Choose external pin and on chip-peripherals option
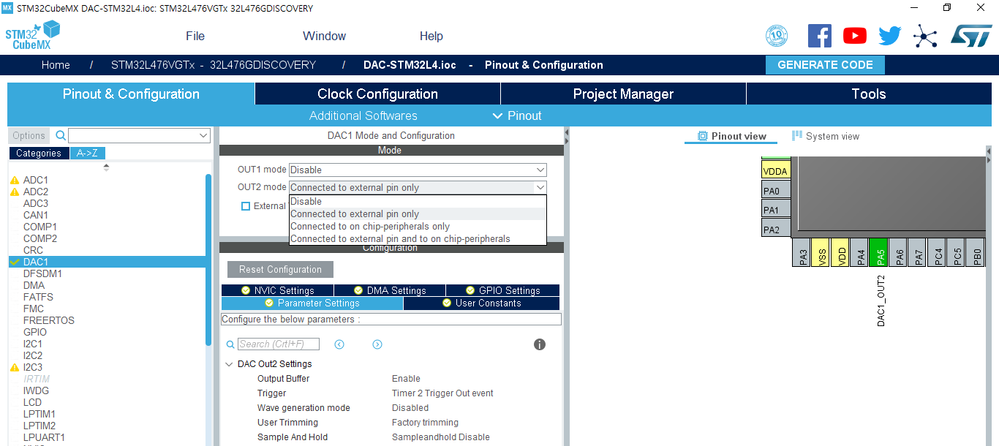The image size is (999, 446). point(418,238)
